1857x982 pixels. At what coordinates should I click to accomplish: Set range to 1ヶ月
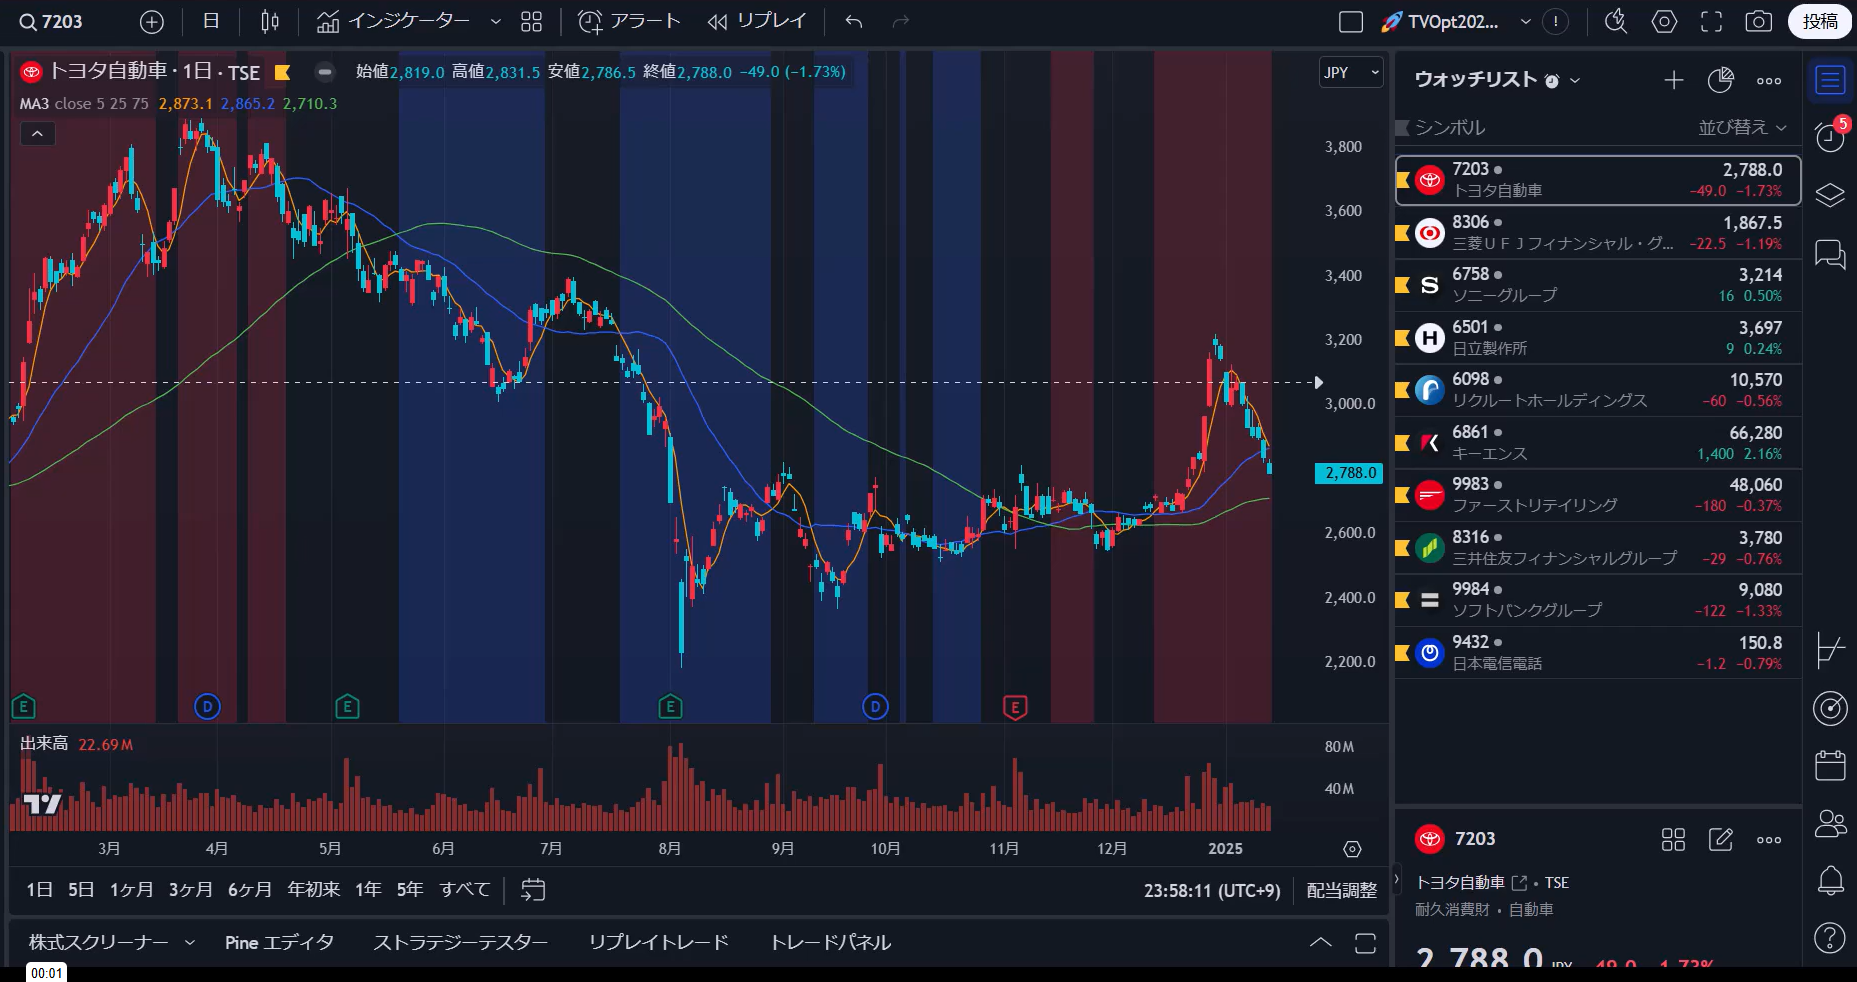[131, 890]
